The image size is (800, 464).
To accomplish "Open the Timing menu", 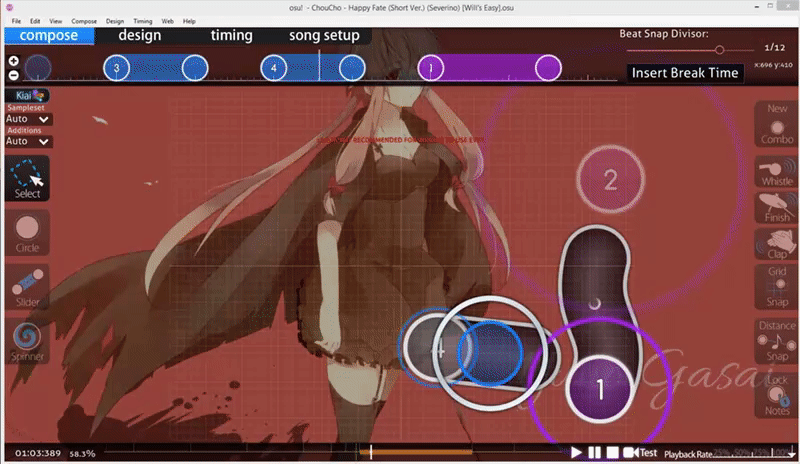I will click(x=143, y=21).
